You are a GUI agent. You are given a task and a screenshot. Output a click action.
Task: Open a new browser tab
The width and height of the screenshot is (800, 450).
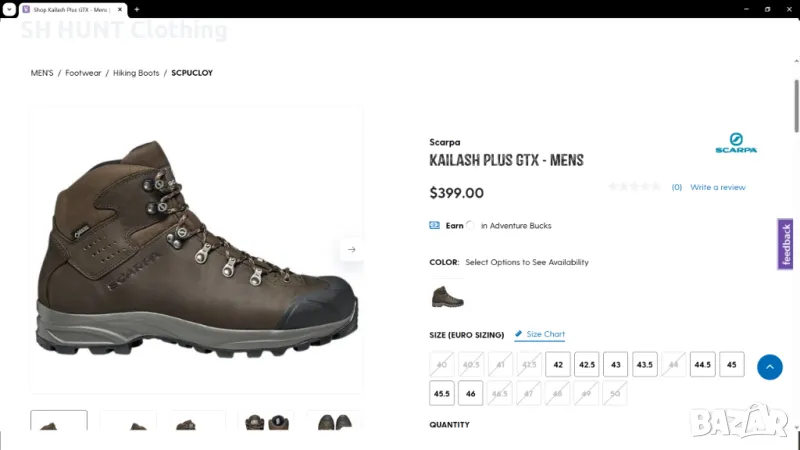(x=137, y=9)
